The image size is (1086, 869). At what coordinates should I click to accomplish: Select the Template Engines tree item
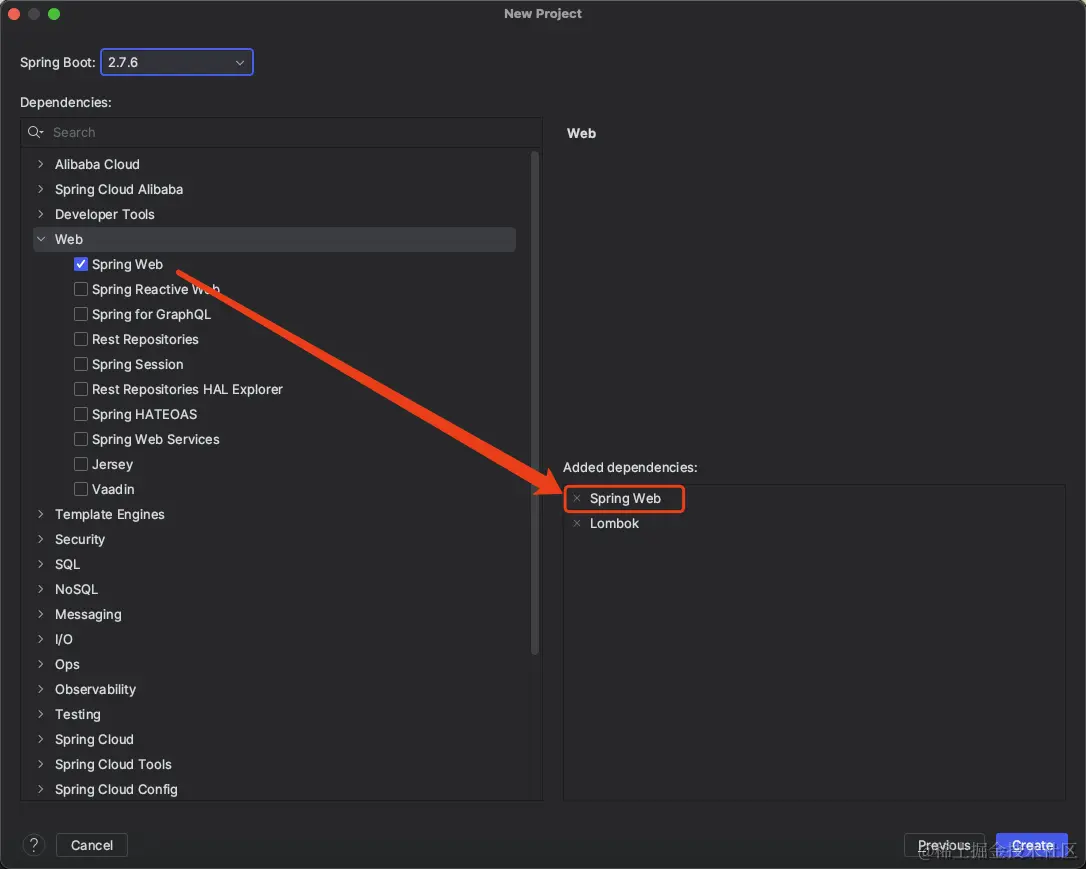pos(110,514)
